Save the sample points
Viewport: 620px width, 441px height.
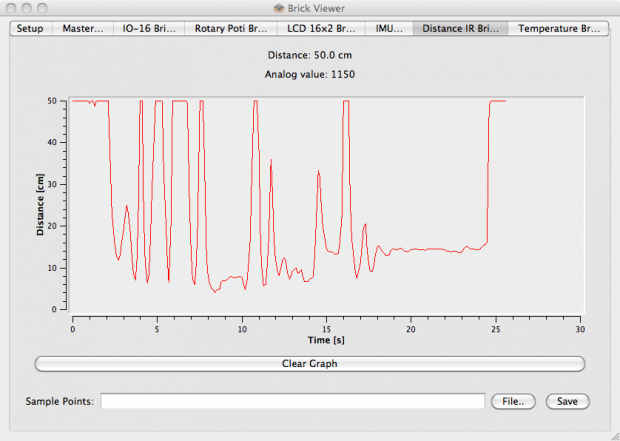[x=567, y=401]
